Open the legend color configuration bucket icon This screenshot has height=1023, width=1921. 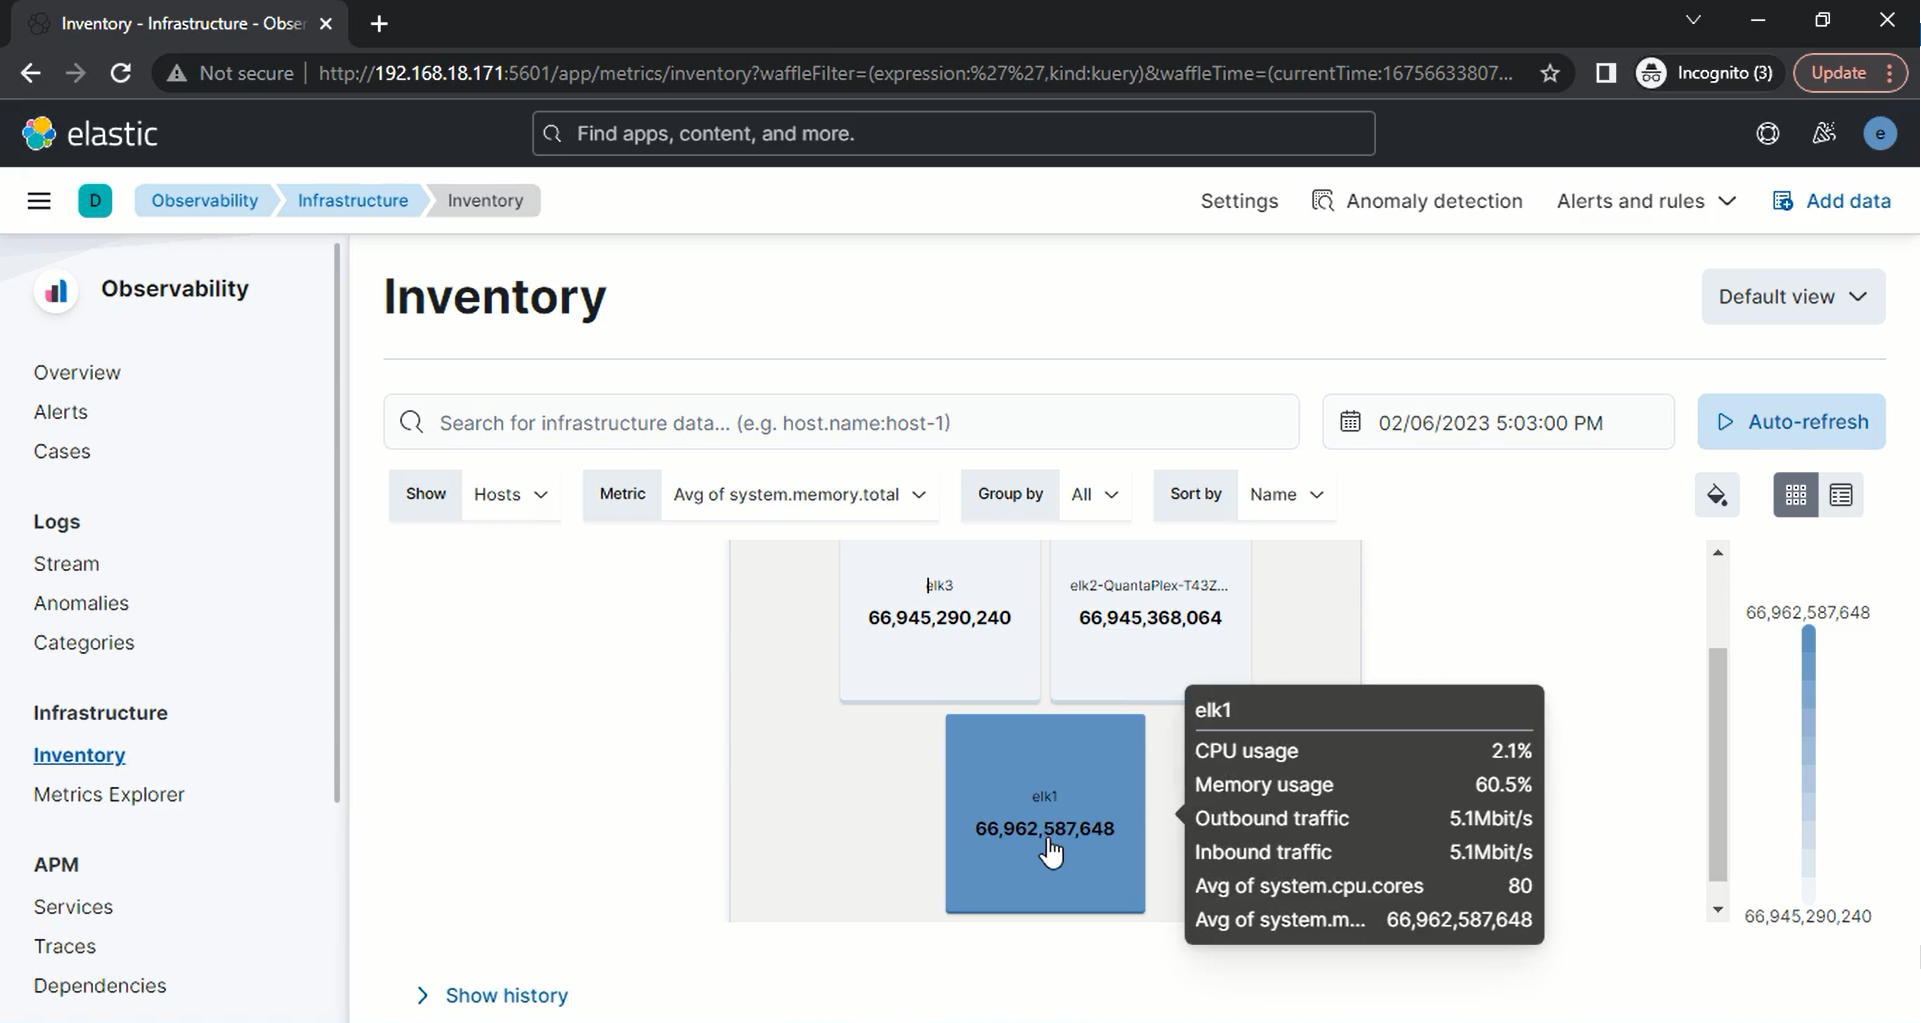pyautogui.click(x=1718, y=494)
